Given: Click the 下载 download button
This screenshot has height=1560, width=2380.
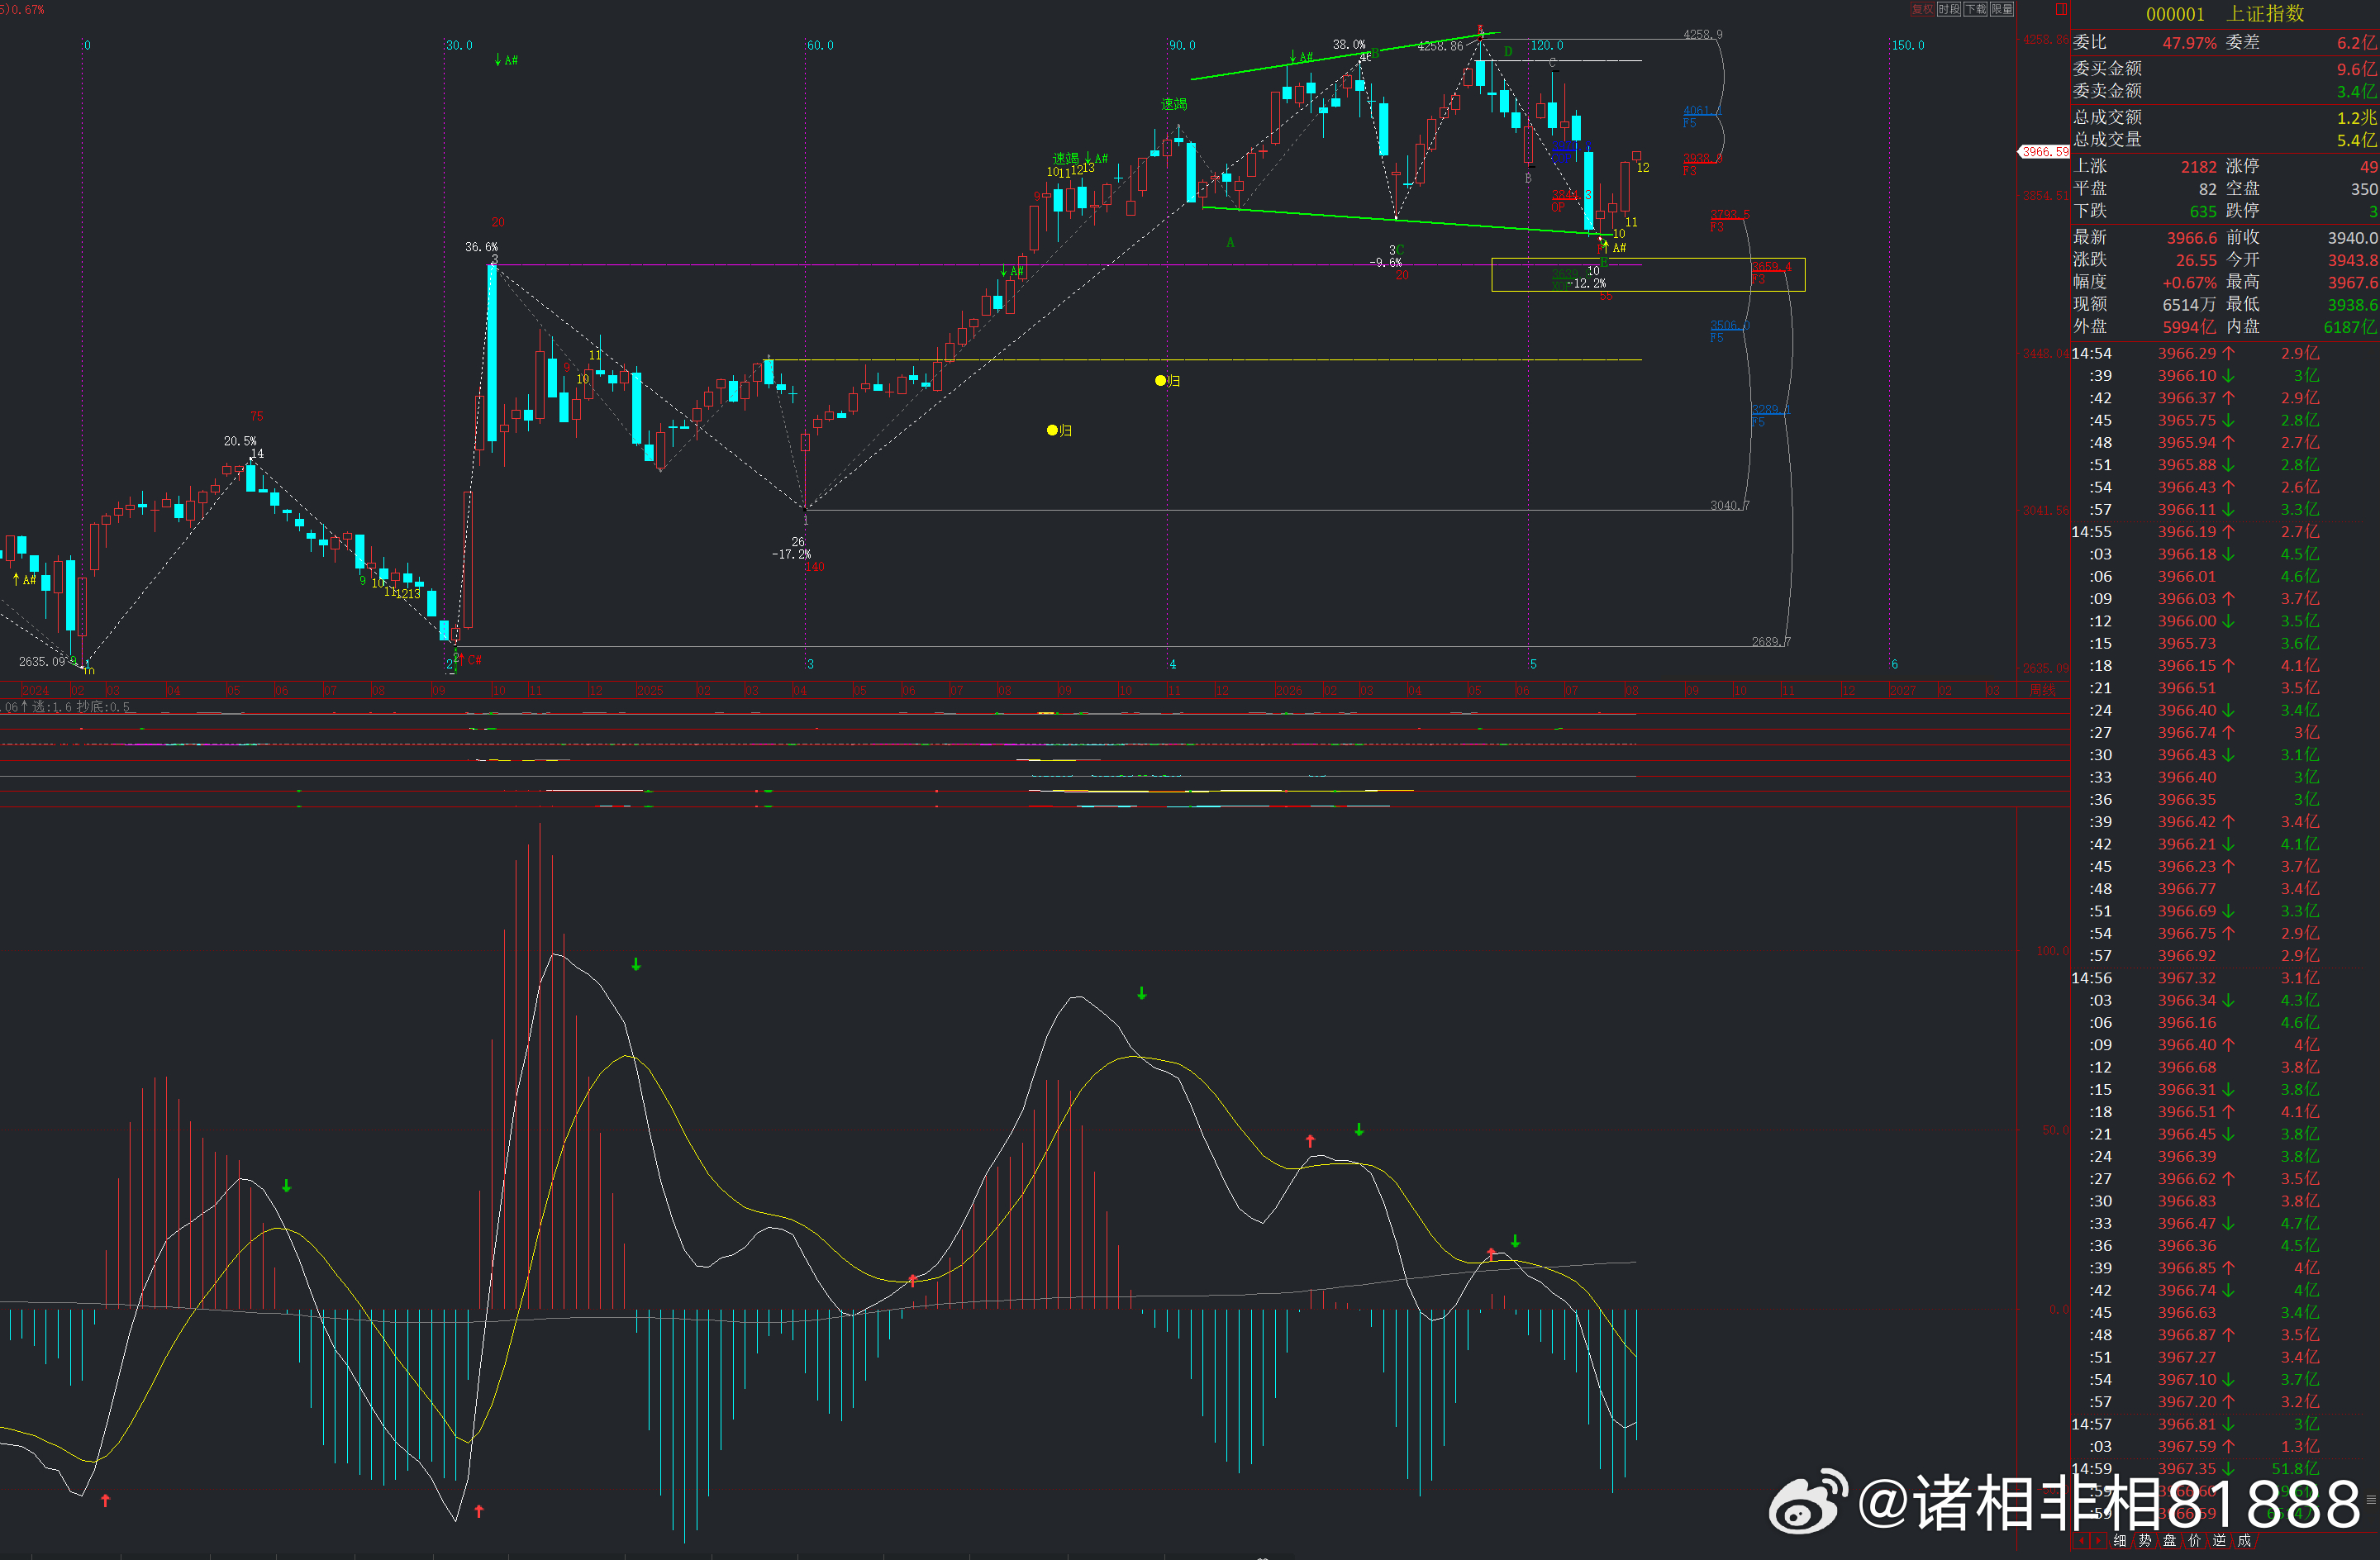Looking at the screenshot, I should (x=1975, y=9).
